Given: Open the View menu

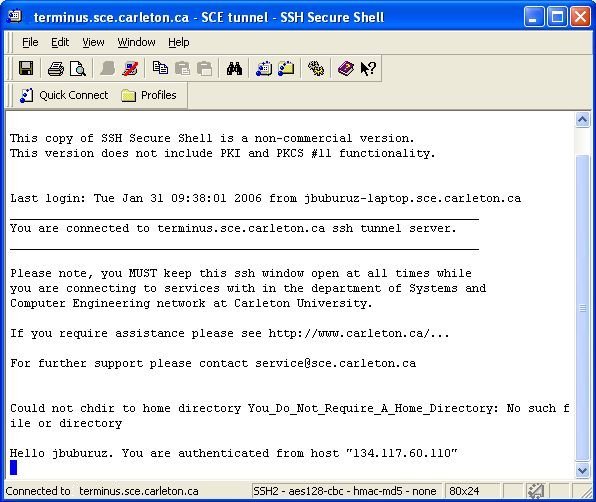Looking at the screenshot, I should click(93, 42).
